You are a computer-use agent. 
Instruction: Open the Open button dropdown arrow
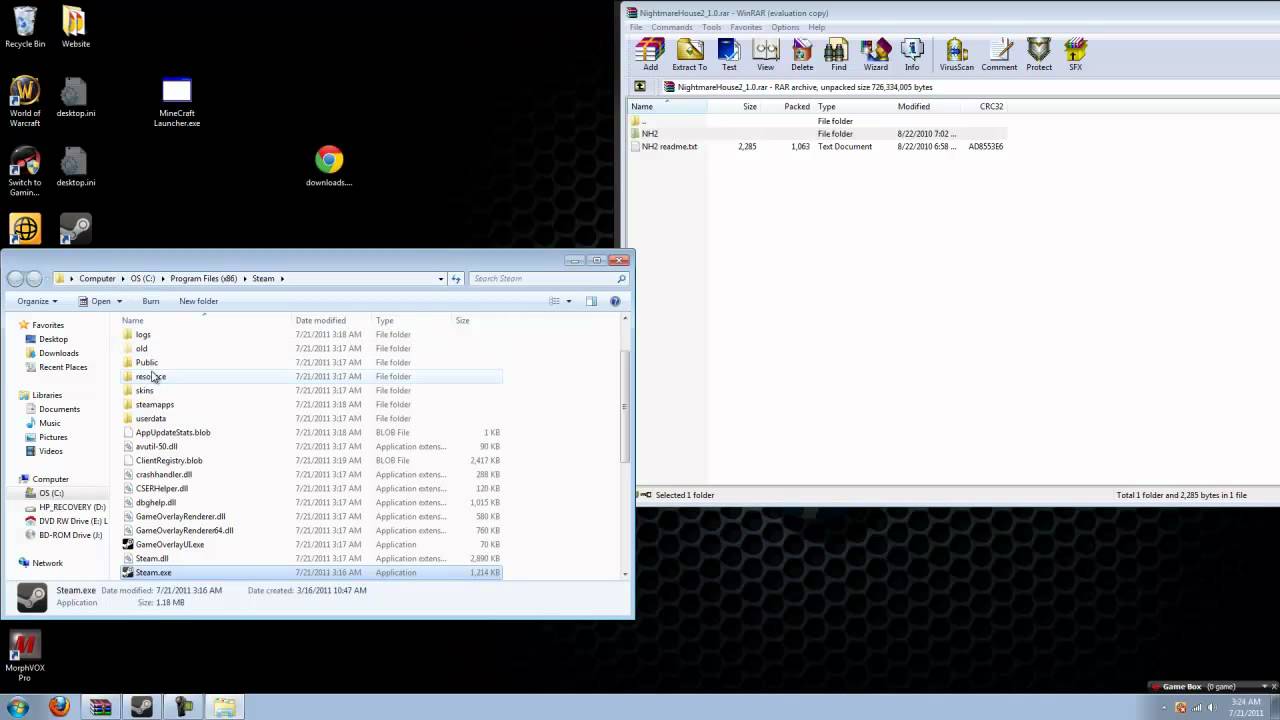point(119,301)
